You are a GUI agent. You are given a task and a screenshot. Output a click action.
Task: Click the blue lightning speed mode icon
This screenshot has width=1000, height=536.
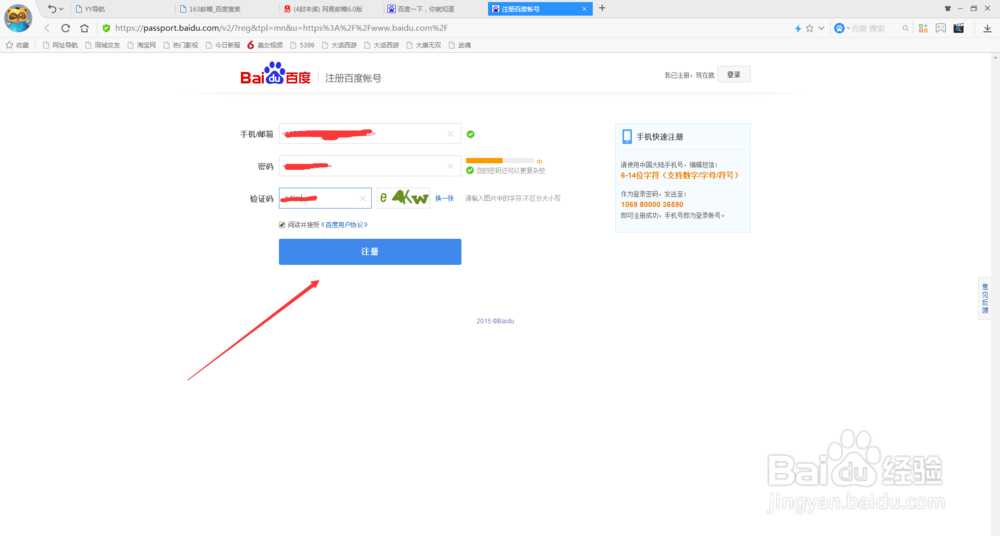pyautogui.click(x=798, y=28)
